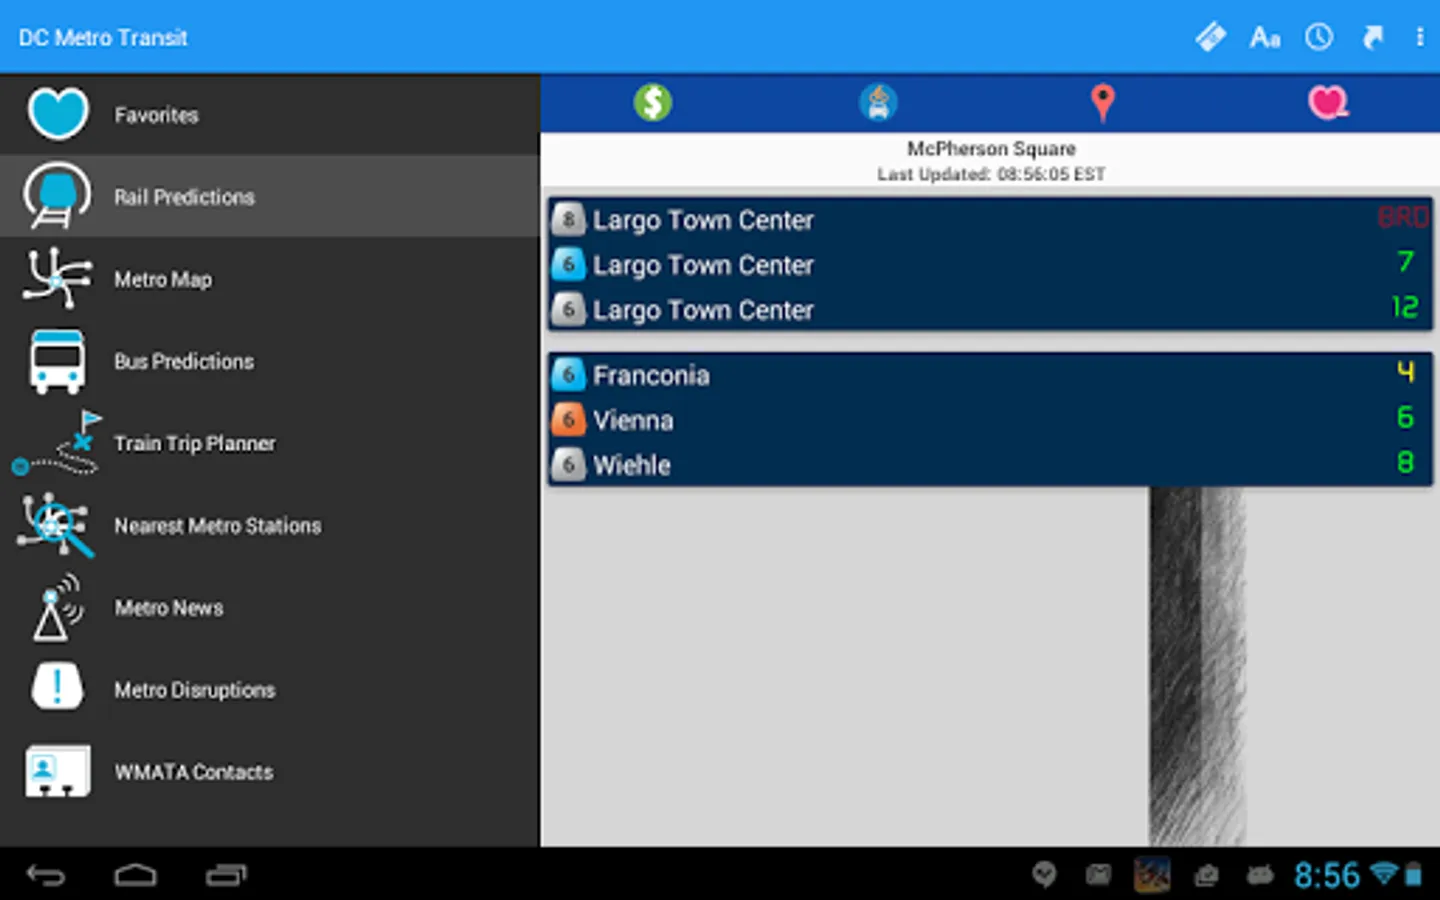Tap the blue car parking icon

click(x=878, y=102)
